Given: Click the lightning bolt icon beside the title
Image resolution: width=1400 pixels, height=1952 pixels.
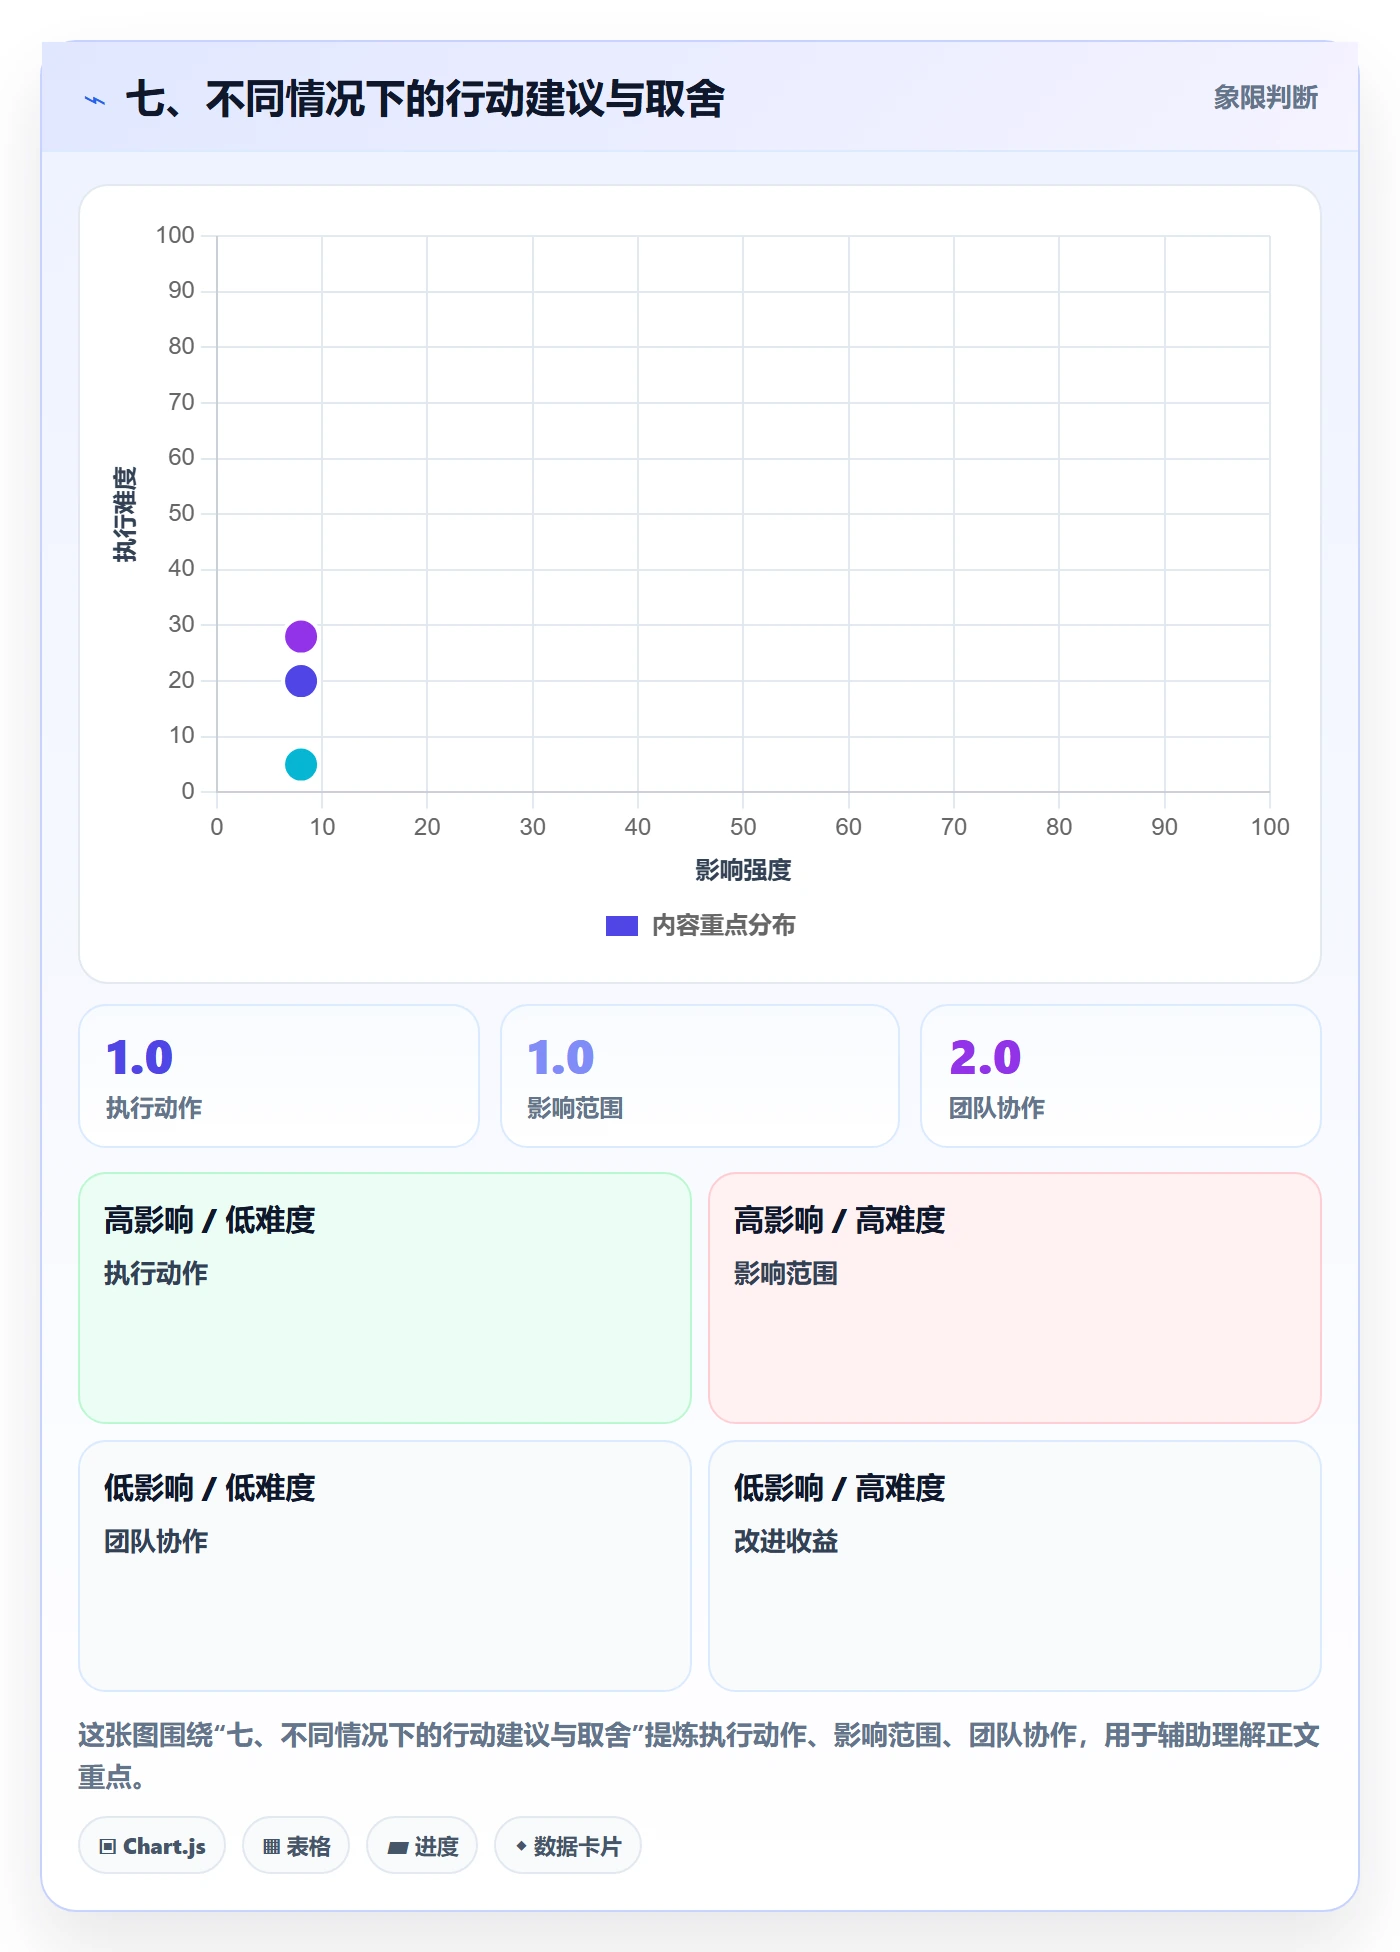Looking at the screenshot, I should click(x=95, y=100).
